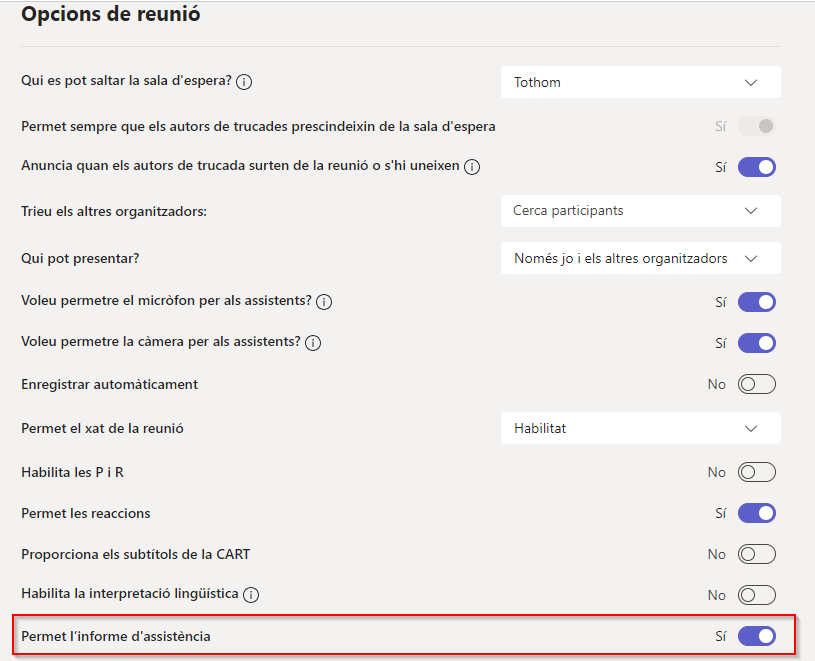Click label Habilita les P i R

(72, 472)
